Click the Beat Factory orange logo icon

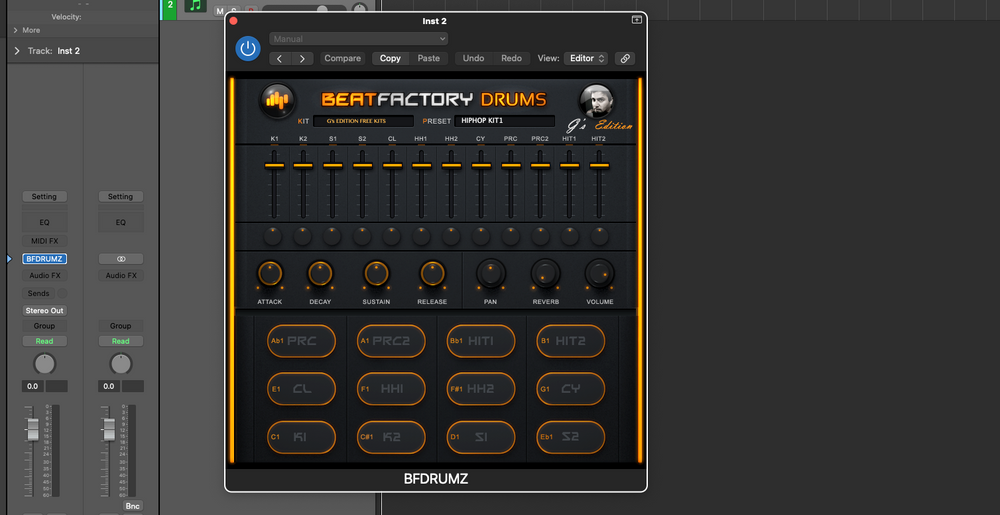(277, 100)
